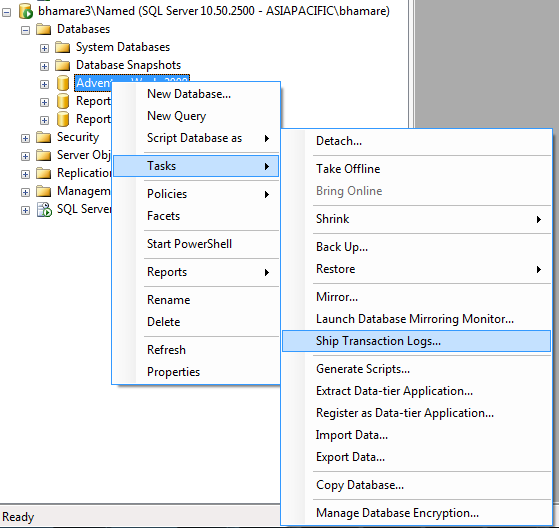Select Extract Data-tier Application...

click(416, 391)
